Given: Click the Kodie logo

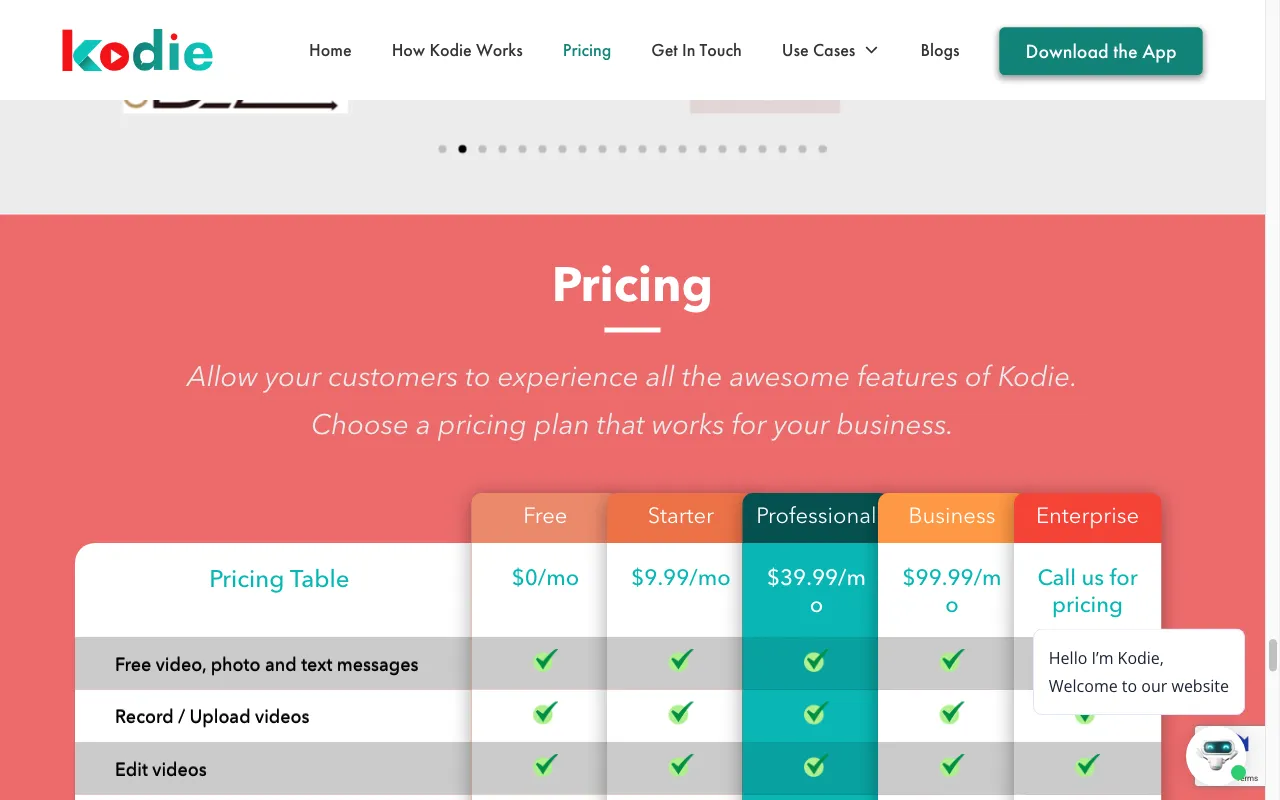Looking at the screenshot, I should coord(137,50).
